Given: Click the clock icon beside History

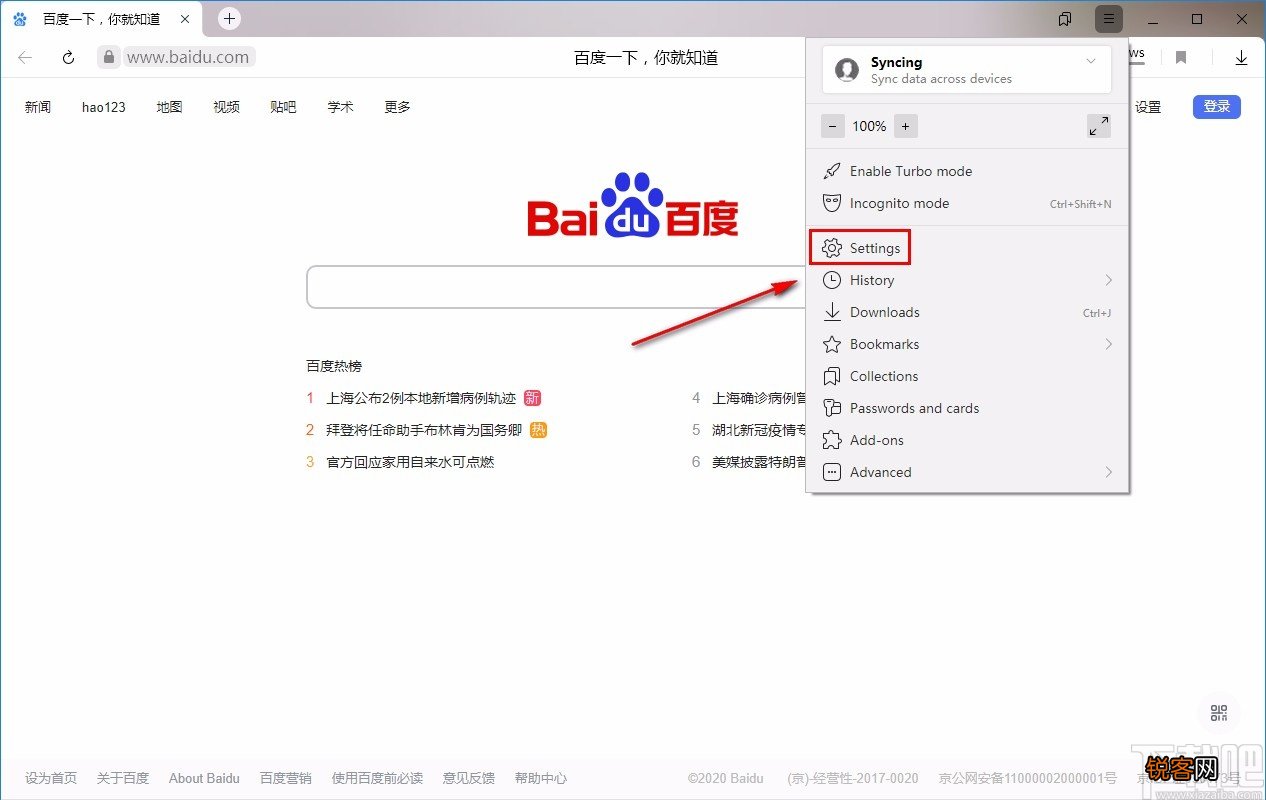Looking at the screenshot, I should pos(831,280).
